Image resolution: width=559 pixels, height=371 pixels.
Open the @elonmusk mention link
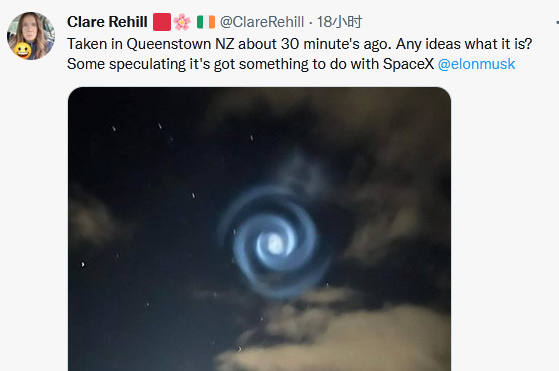pos(476,64)
